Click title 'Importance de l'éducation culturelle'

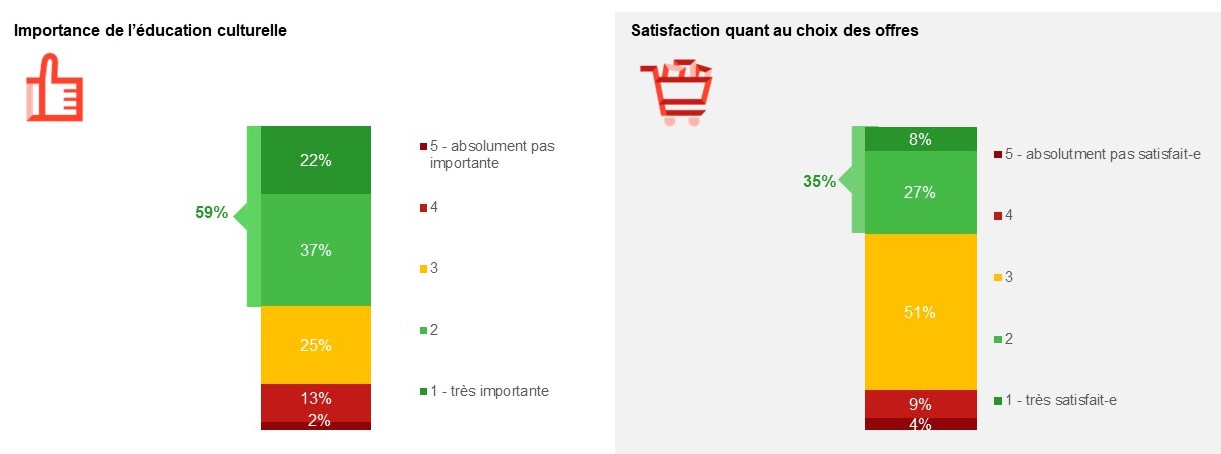pos(150,31)
